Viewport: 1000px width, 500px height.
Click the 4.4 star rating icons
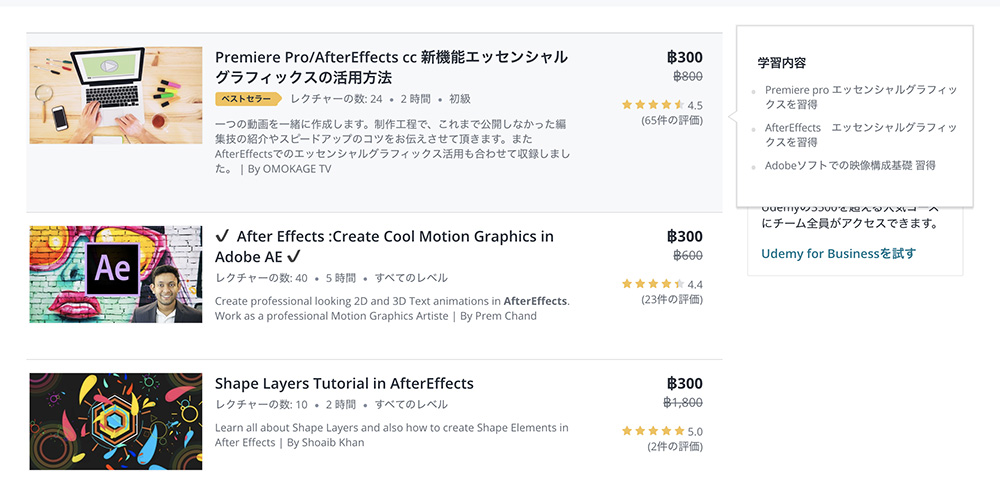click(x=653, y=284)
